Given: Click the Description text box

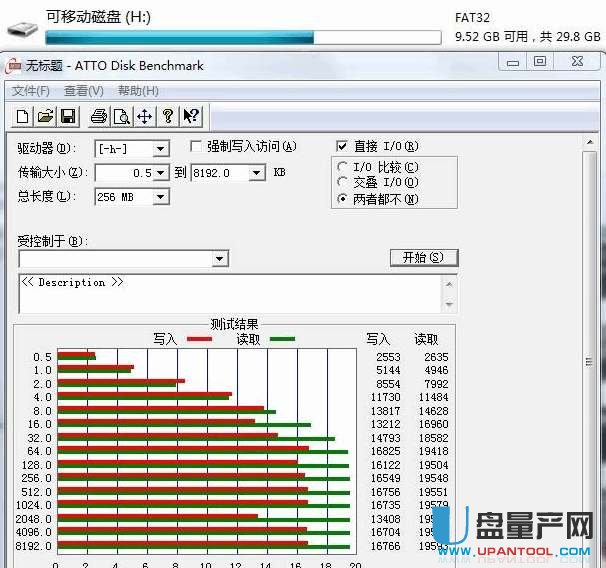Looking at the screenshot, I should click(230, 293).
